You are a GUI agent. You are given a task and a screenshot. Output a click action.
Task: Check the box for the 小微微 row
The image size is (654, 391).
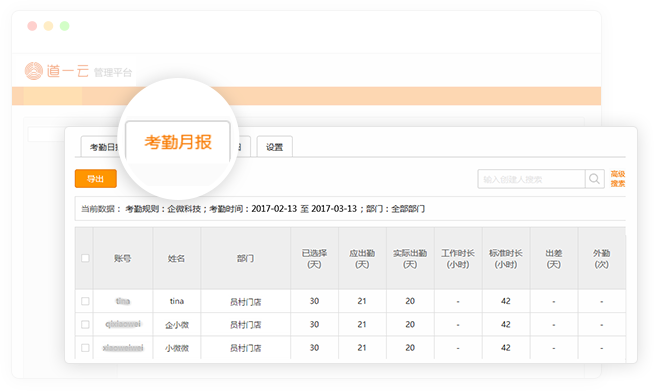pos(85,348)
